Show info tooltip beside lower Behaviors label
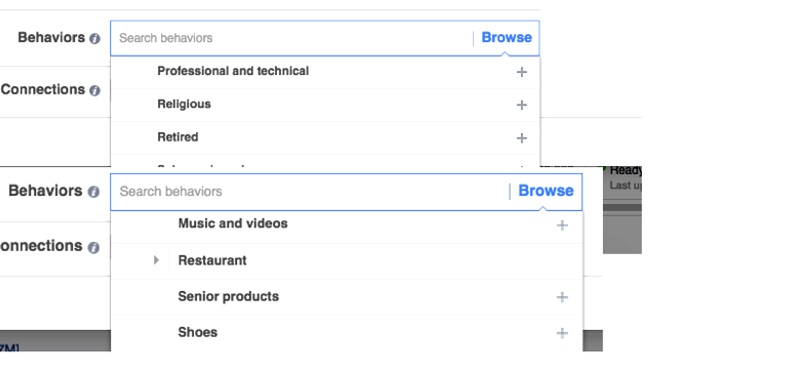Screen dimensions: 800x368 93,192
